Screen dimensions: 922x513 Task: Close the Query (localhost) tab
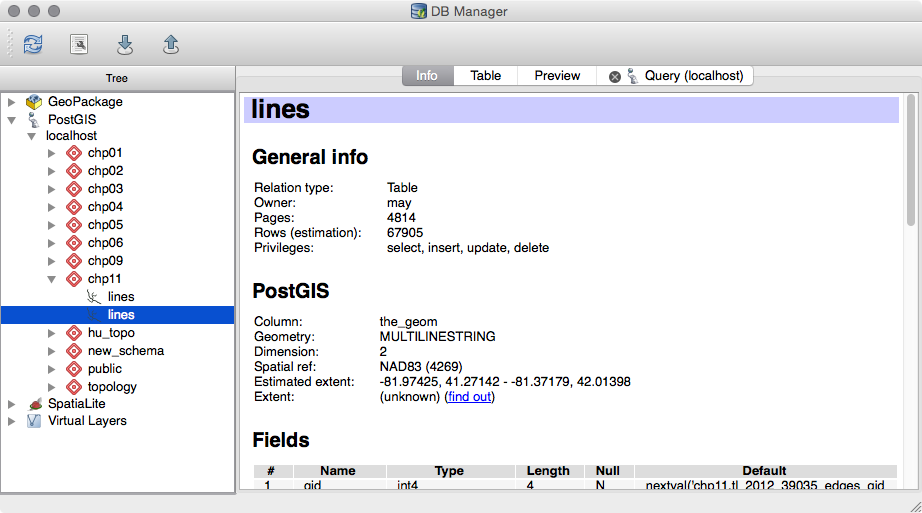pyautogui.click(x=615, y=76)
